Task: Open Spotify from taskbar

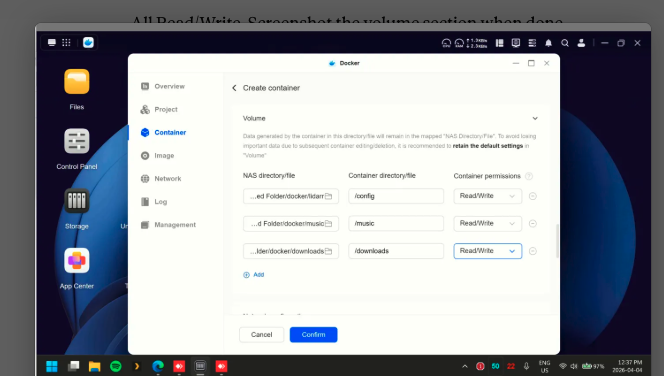Action: tap(116, 366)
